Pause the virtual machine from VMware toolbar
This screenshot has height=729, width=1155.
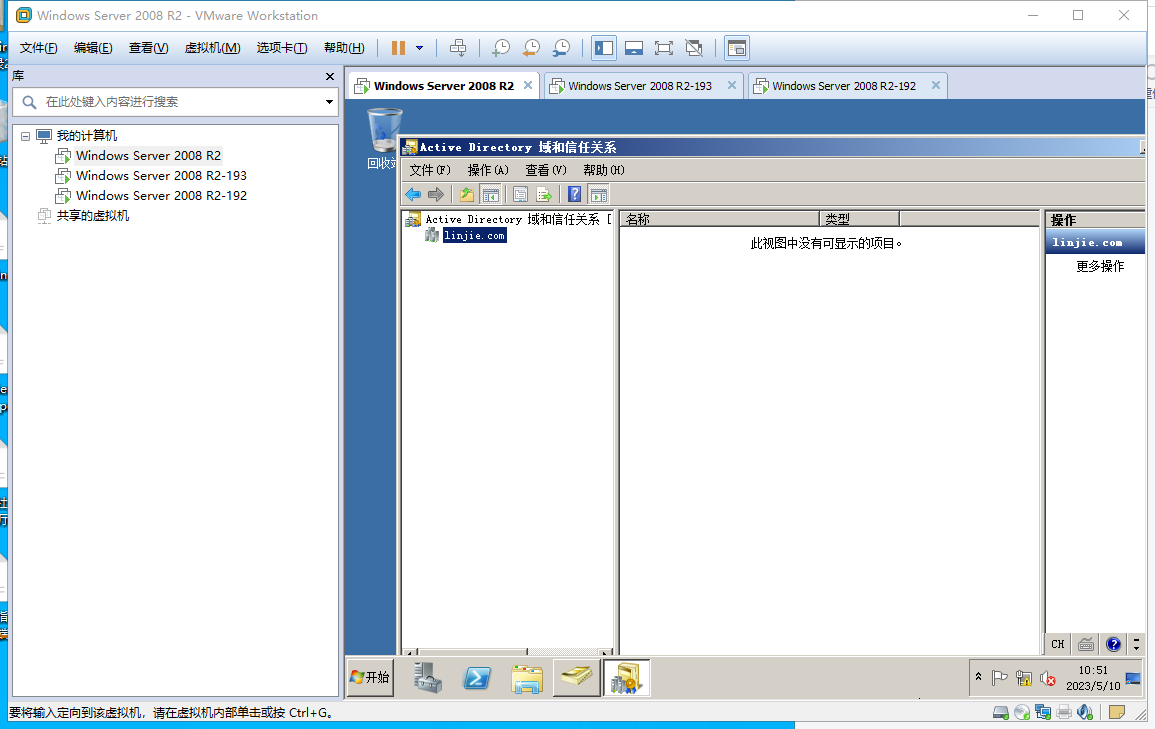click(399, 48)
